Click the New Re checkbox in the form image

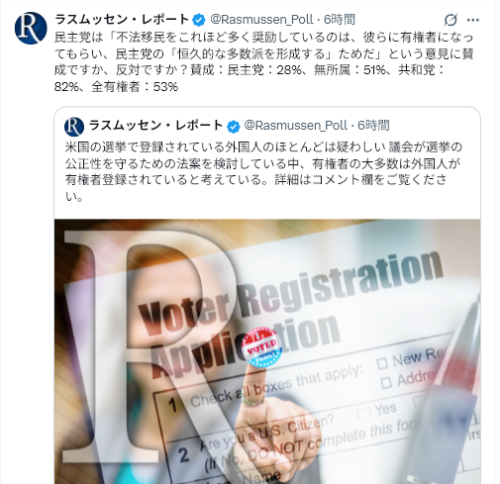[382, 363]
